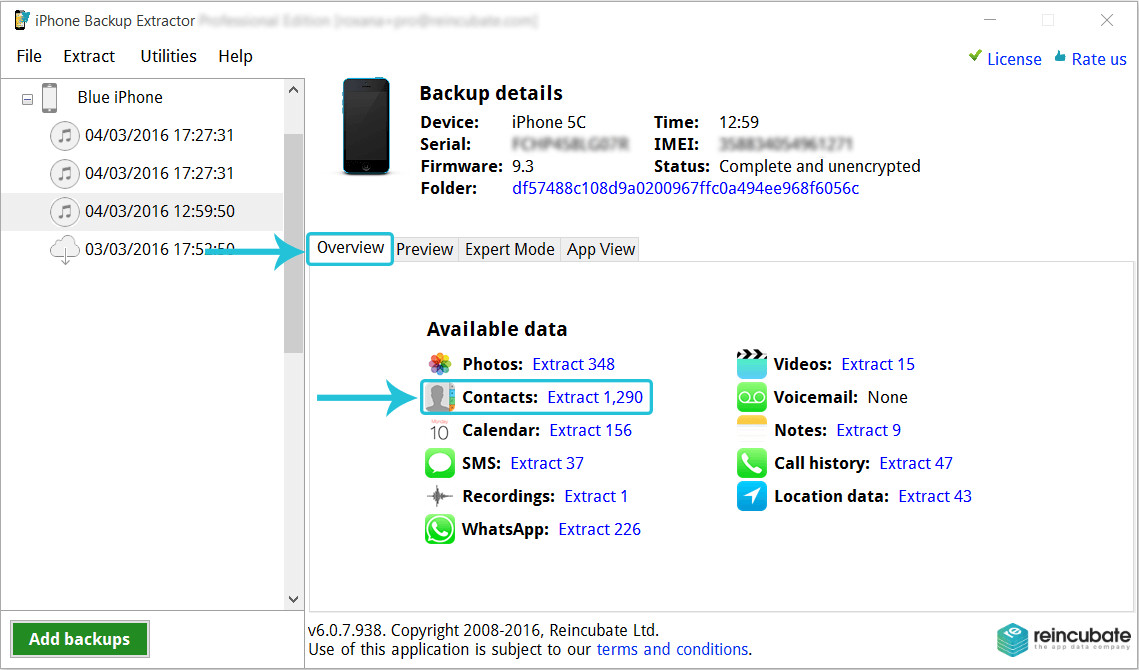Click the Location data arrow icon
1139x670 pixels.
[751, 496]
